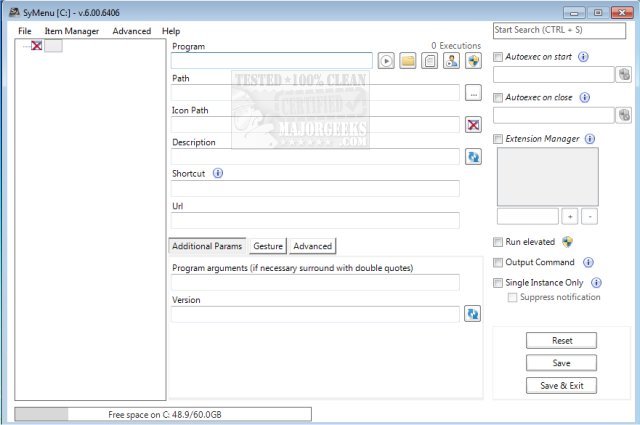Screen dimensions: 640x425
Task: Expand the root item in the tree
Action: [25, 46]
